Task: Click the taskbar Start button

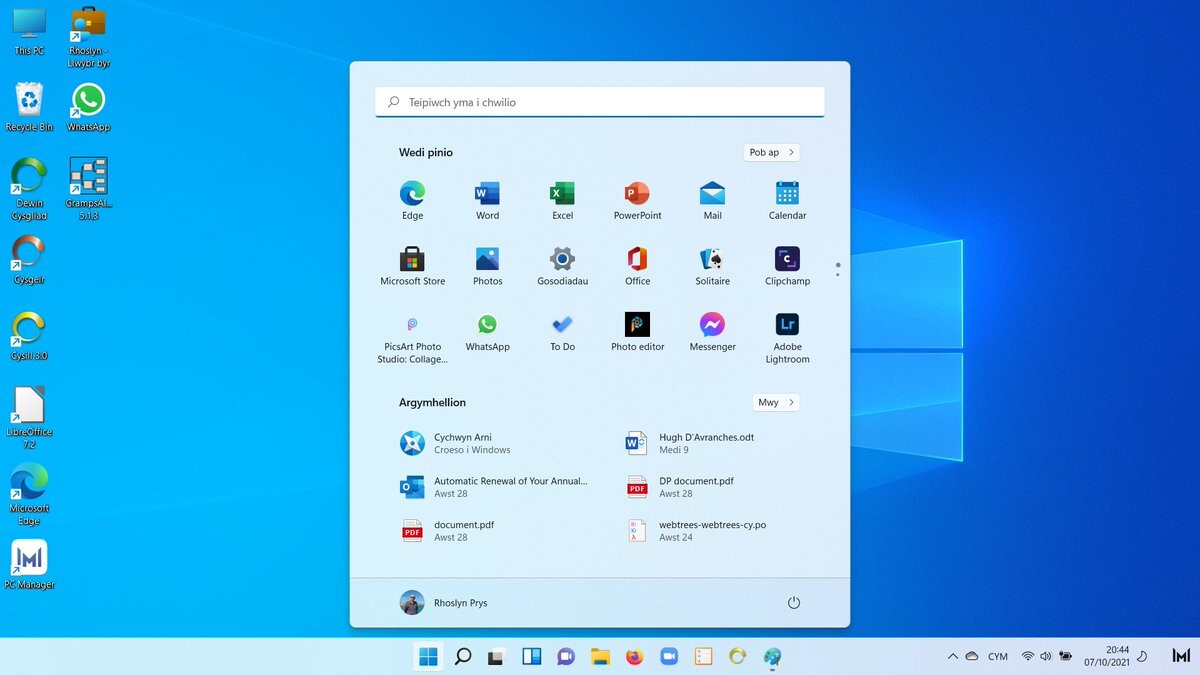Action: pyautogui.click(x=429, y=656)
